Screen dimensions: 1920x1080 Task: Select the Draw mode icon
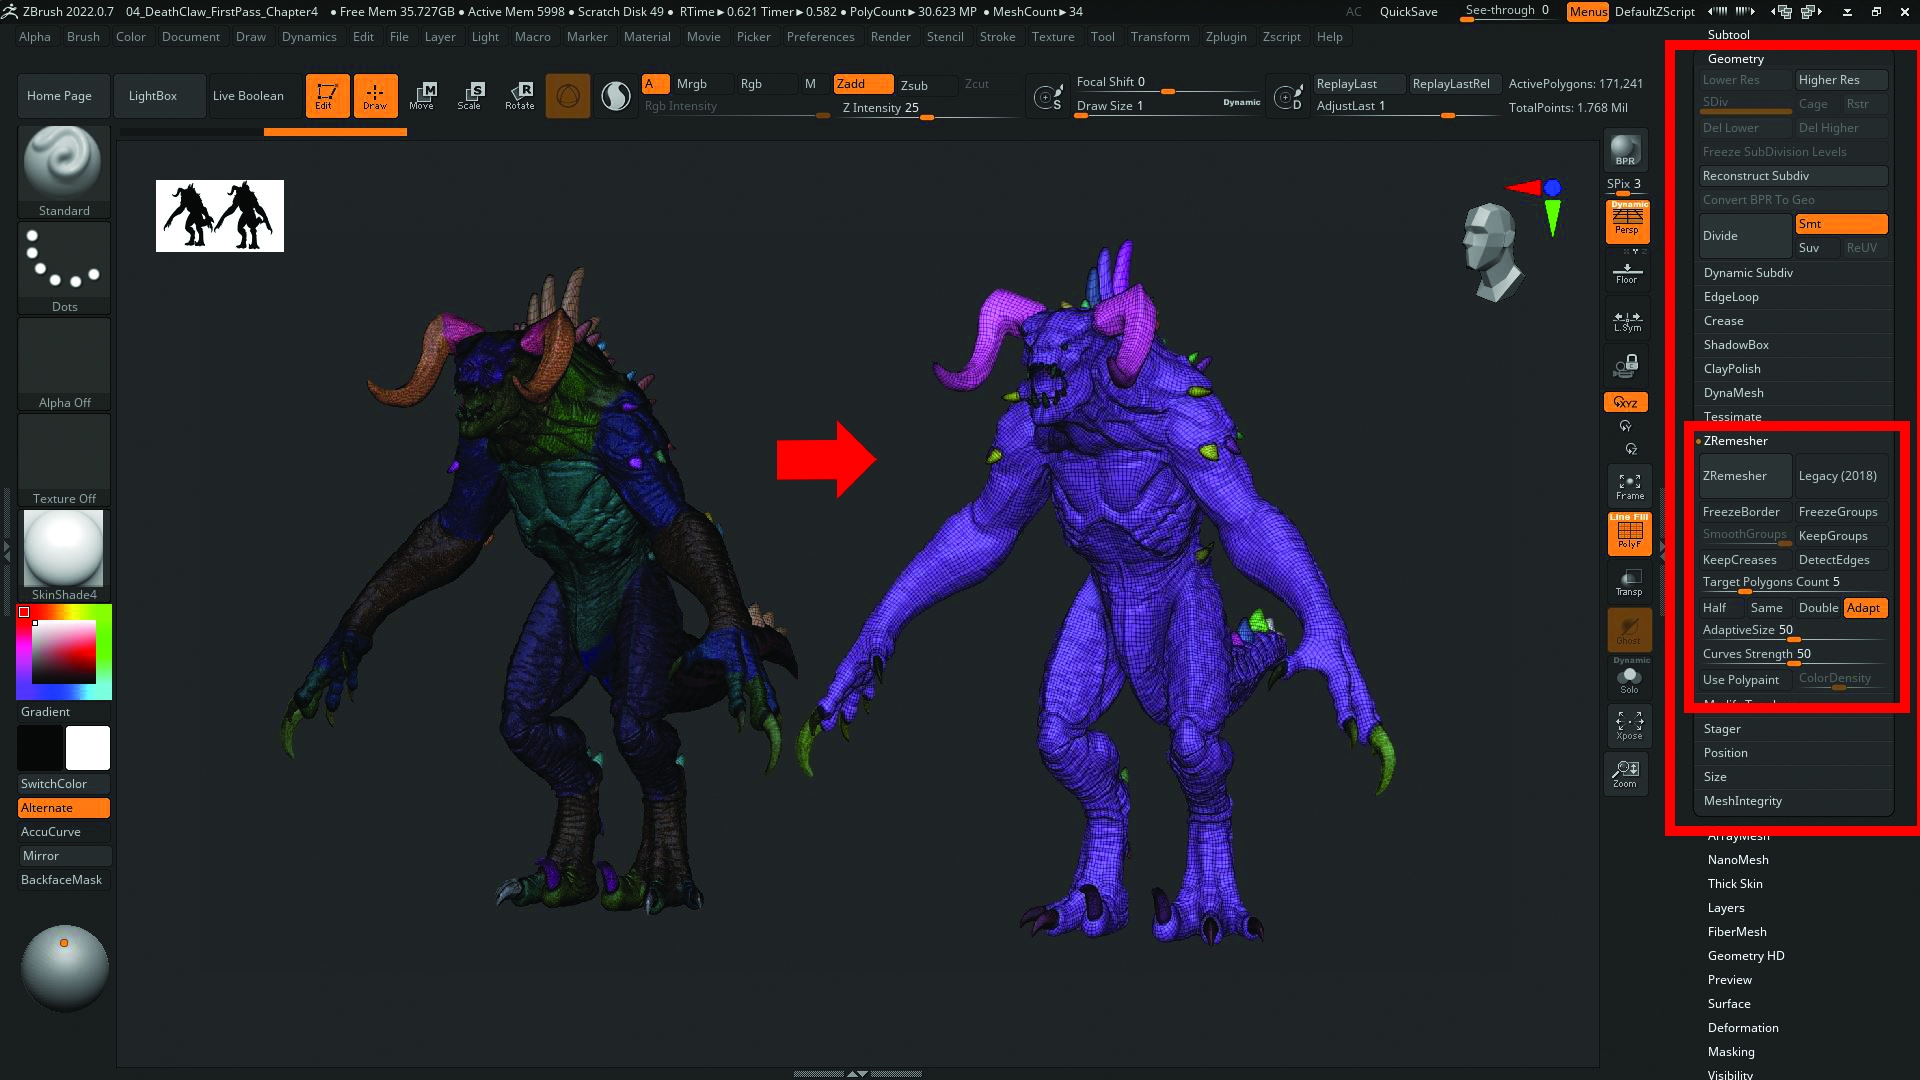[376, 94]
